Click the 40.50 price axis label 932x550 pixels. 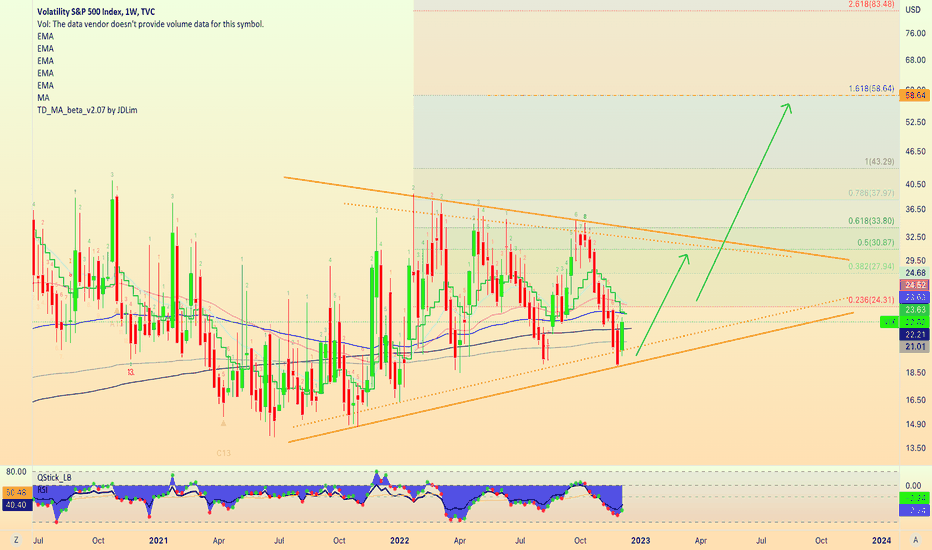[x=915, y=184]
